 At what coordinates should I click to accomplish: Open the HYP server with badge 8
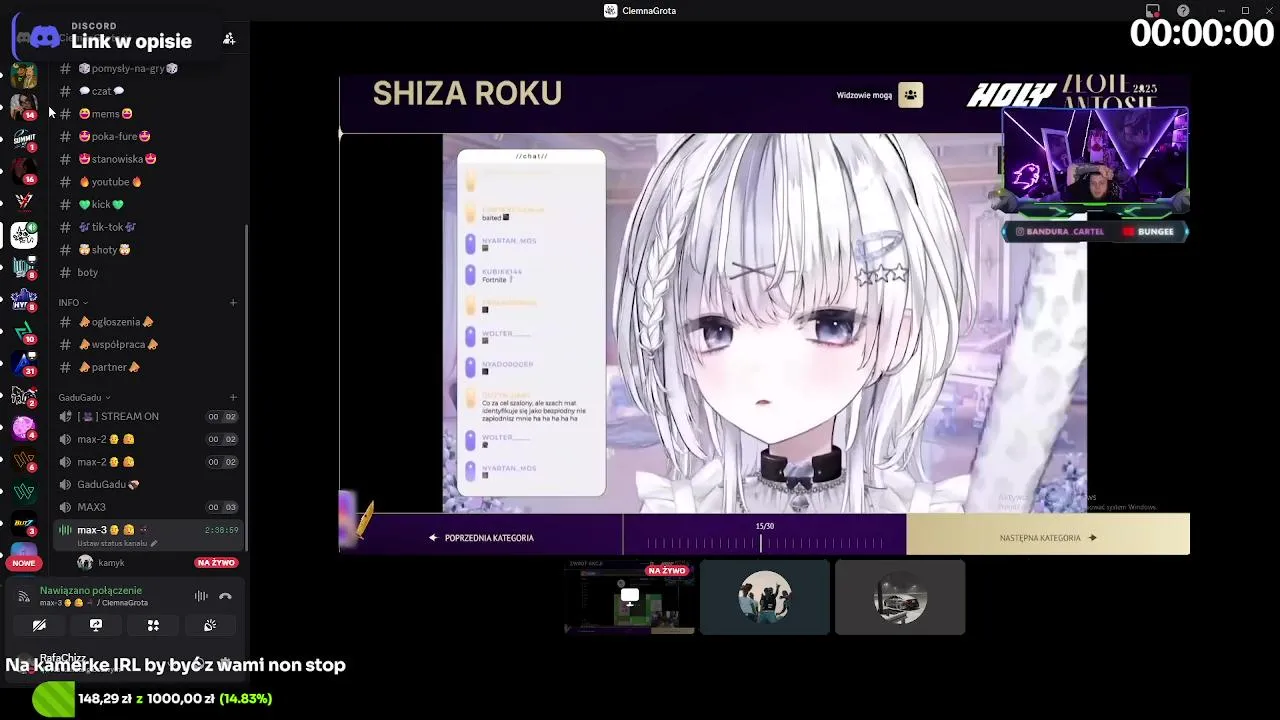tap(24, 299)
